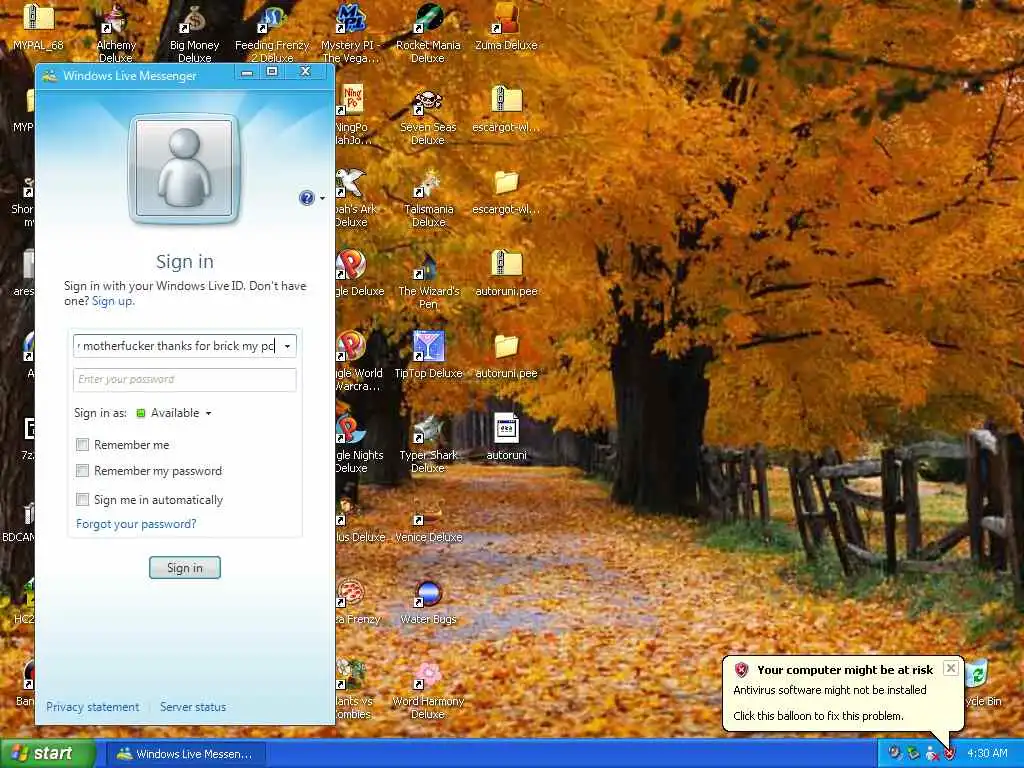Click the Messenger profile picture placeholder
The width and height of the screenshot is (1024, 768).
click(185, 168)
